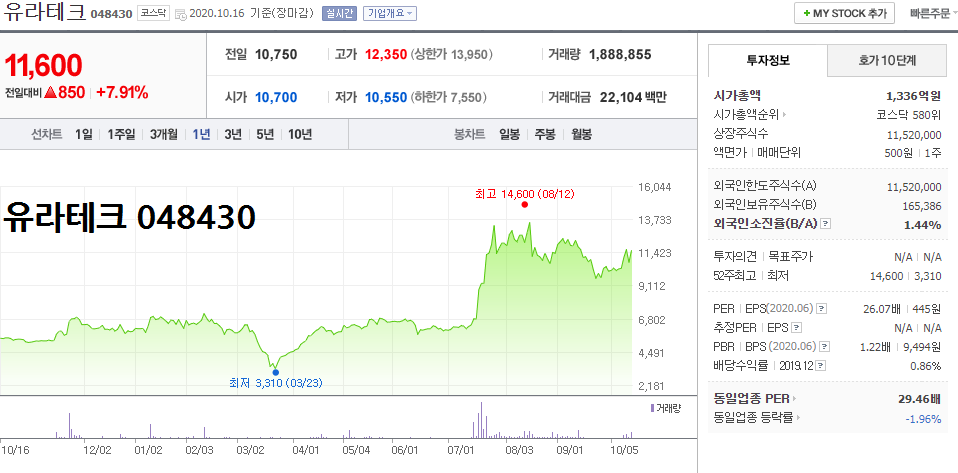Image resolution: width=958 pixels, height=473 pixels.
Task: Click the 거래대금 value 22,104 백만
Action: 632,97
